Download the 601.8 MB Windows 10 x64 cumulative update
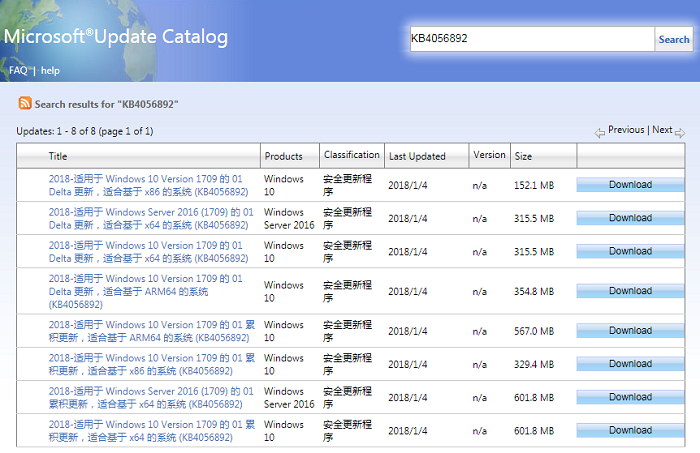700x453 pixels. 630,430
